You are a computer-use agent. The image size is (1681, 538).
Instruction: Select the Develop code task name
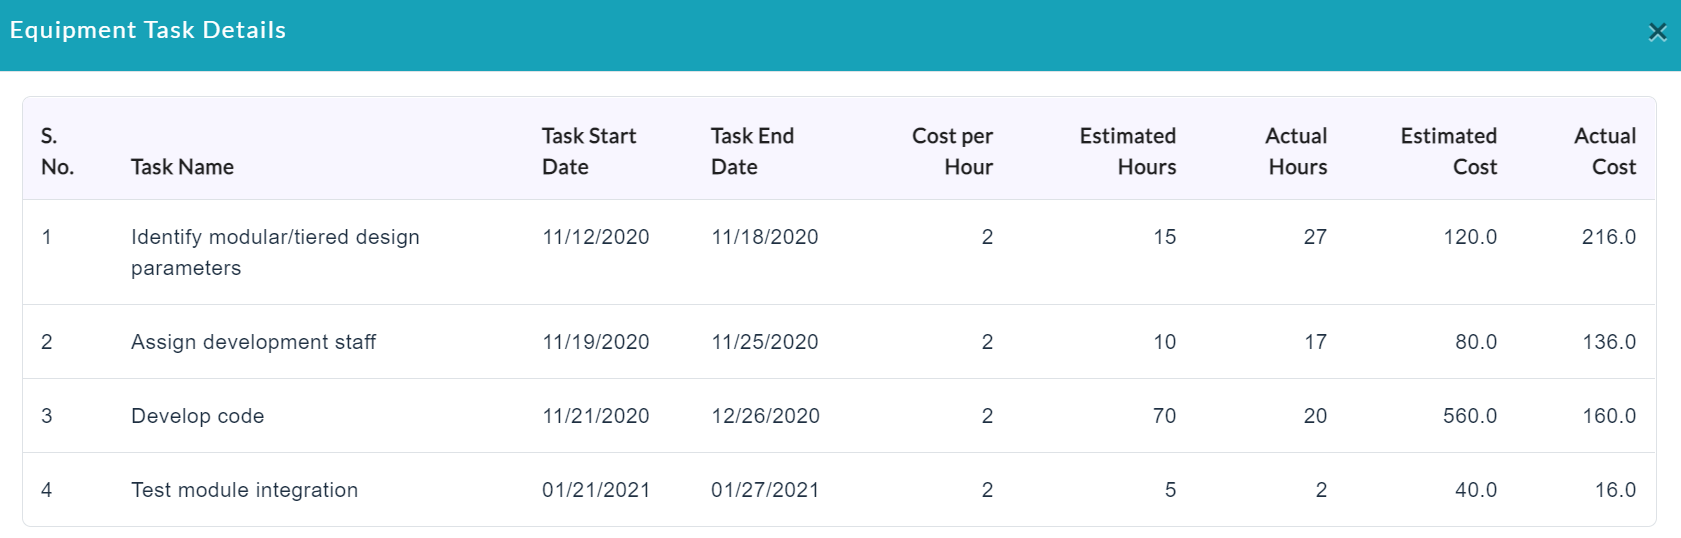click(198, 416)
